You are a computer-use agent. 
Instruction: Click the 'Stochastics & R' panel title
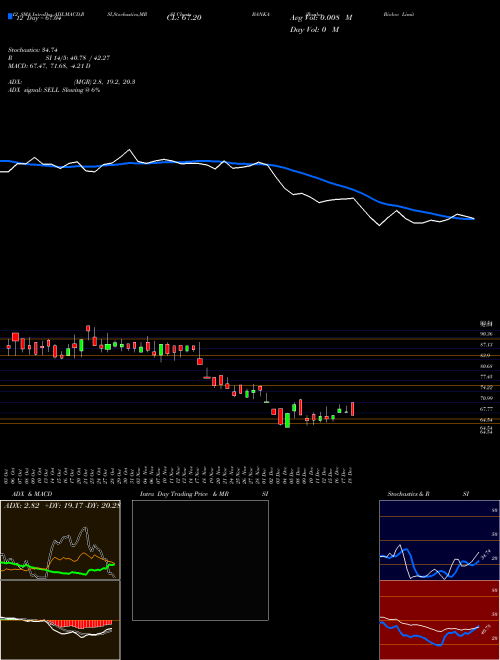pyautogui.click(x=408, y=494)
